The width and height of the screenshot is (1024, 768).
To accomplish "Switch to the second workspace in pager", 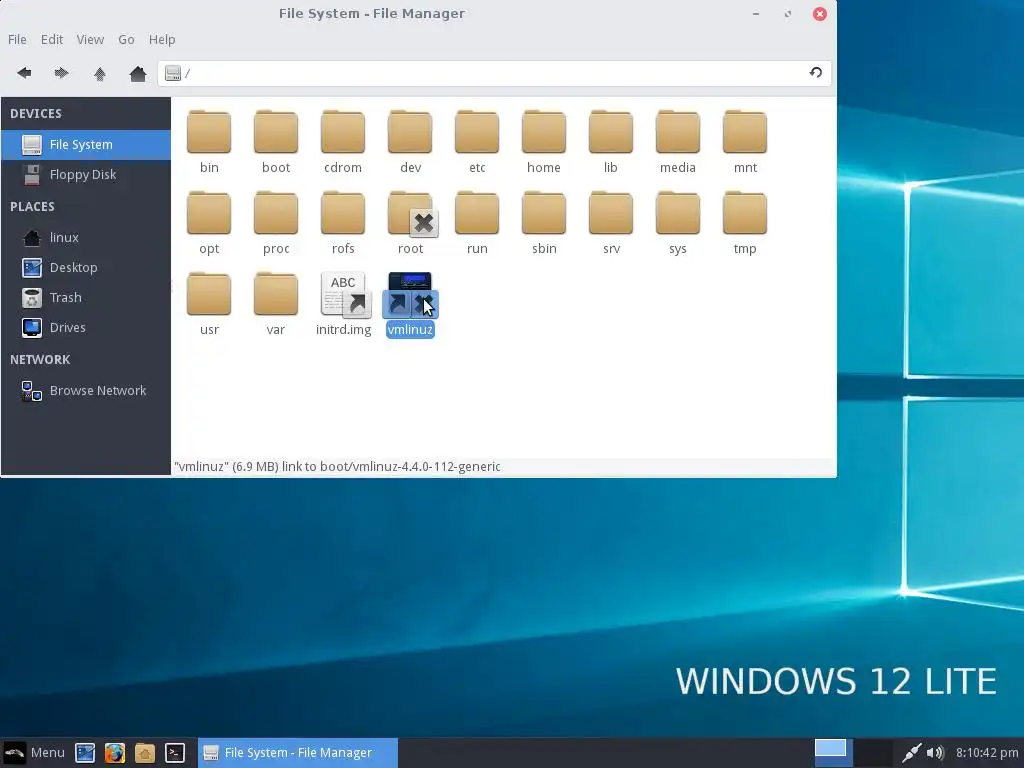I will click(x=872, y=752).
